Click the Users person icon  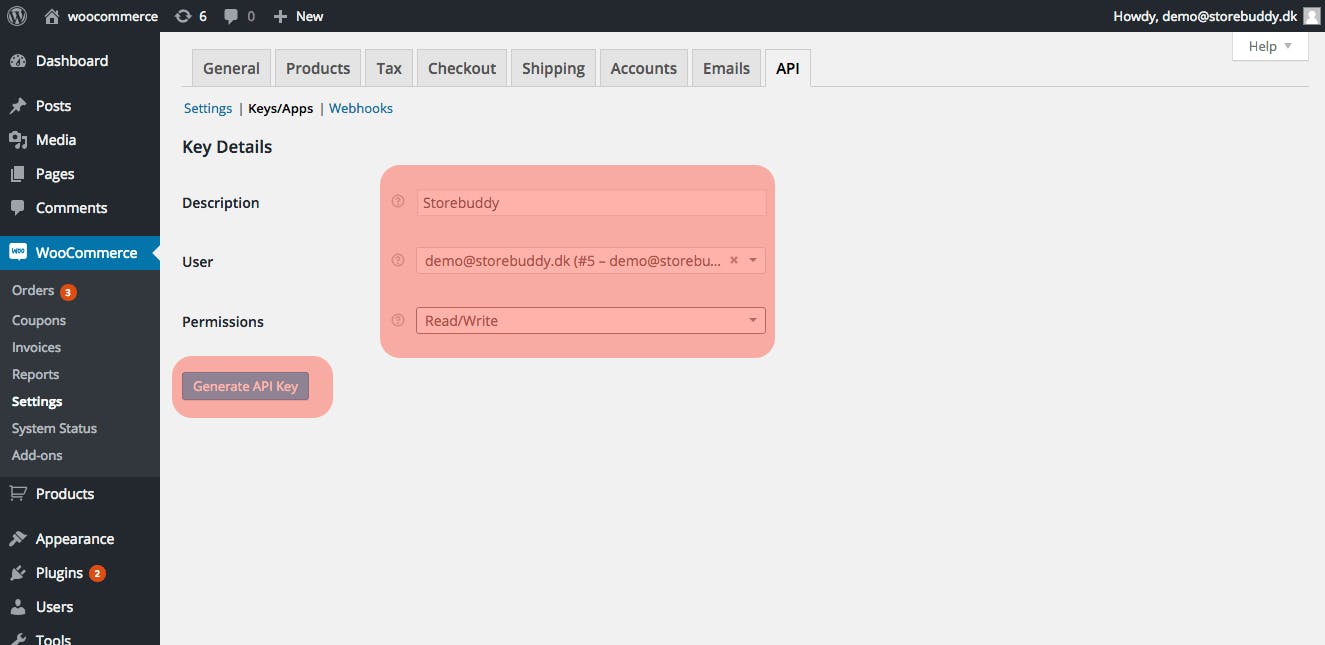(18, 607)
